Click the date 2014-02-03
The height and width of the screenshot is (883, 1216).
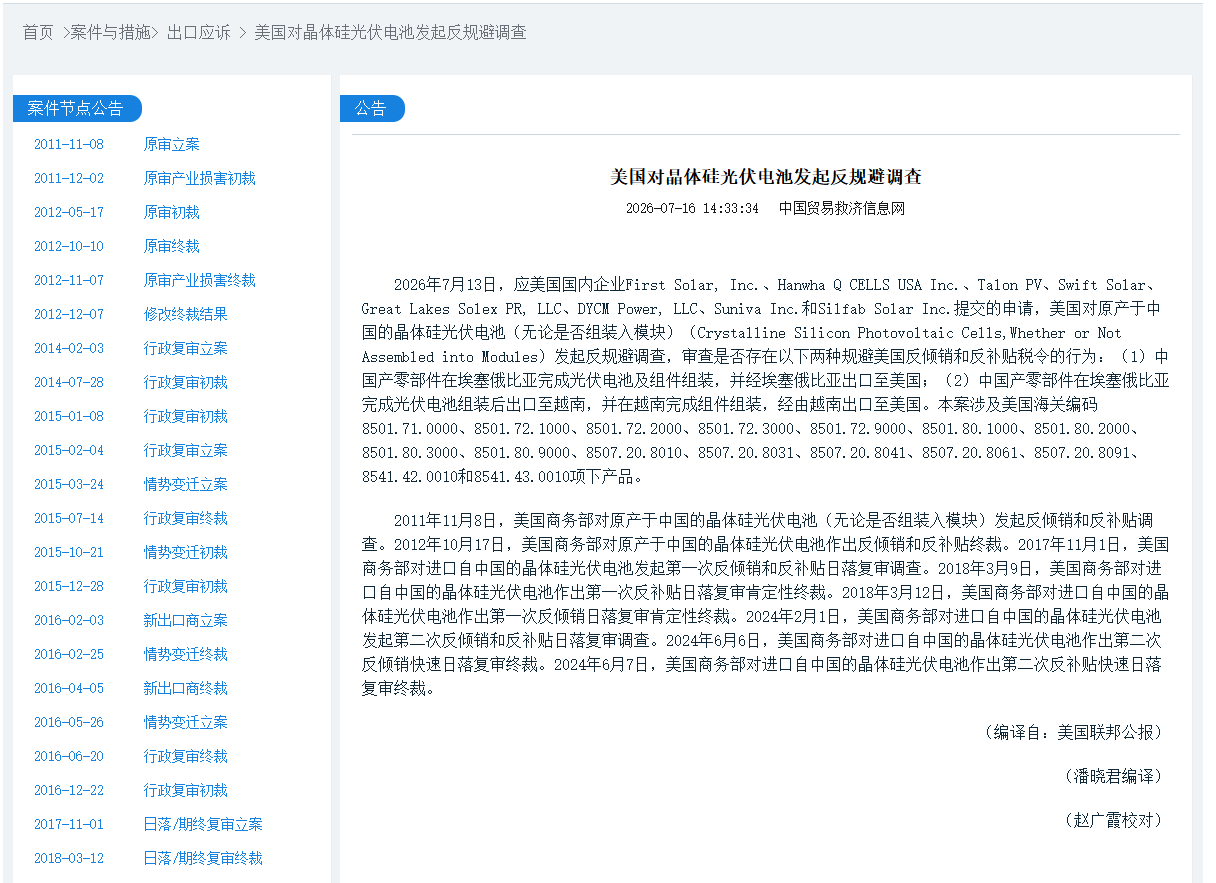[x=69, y=348]
